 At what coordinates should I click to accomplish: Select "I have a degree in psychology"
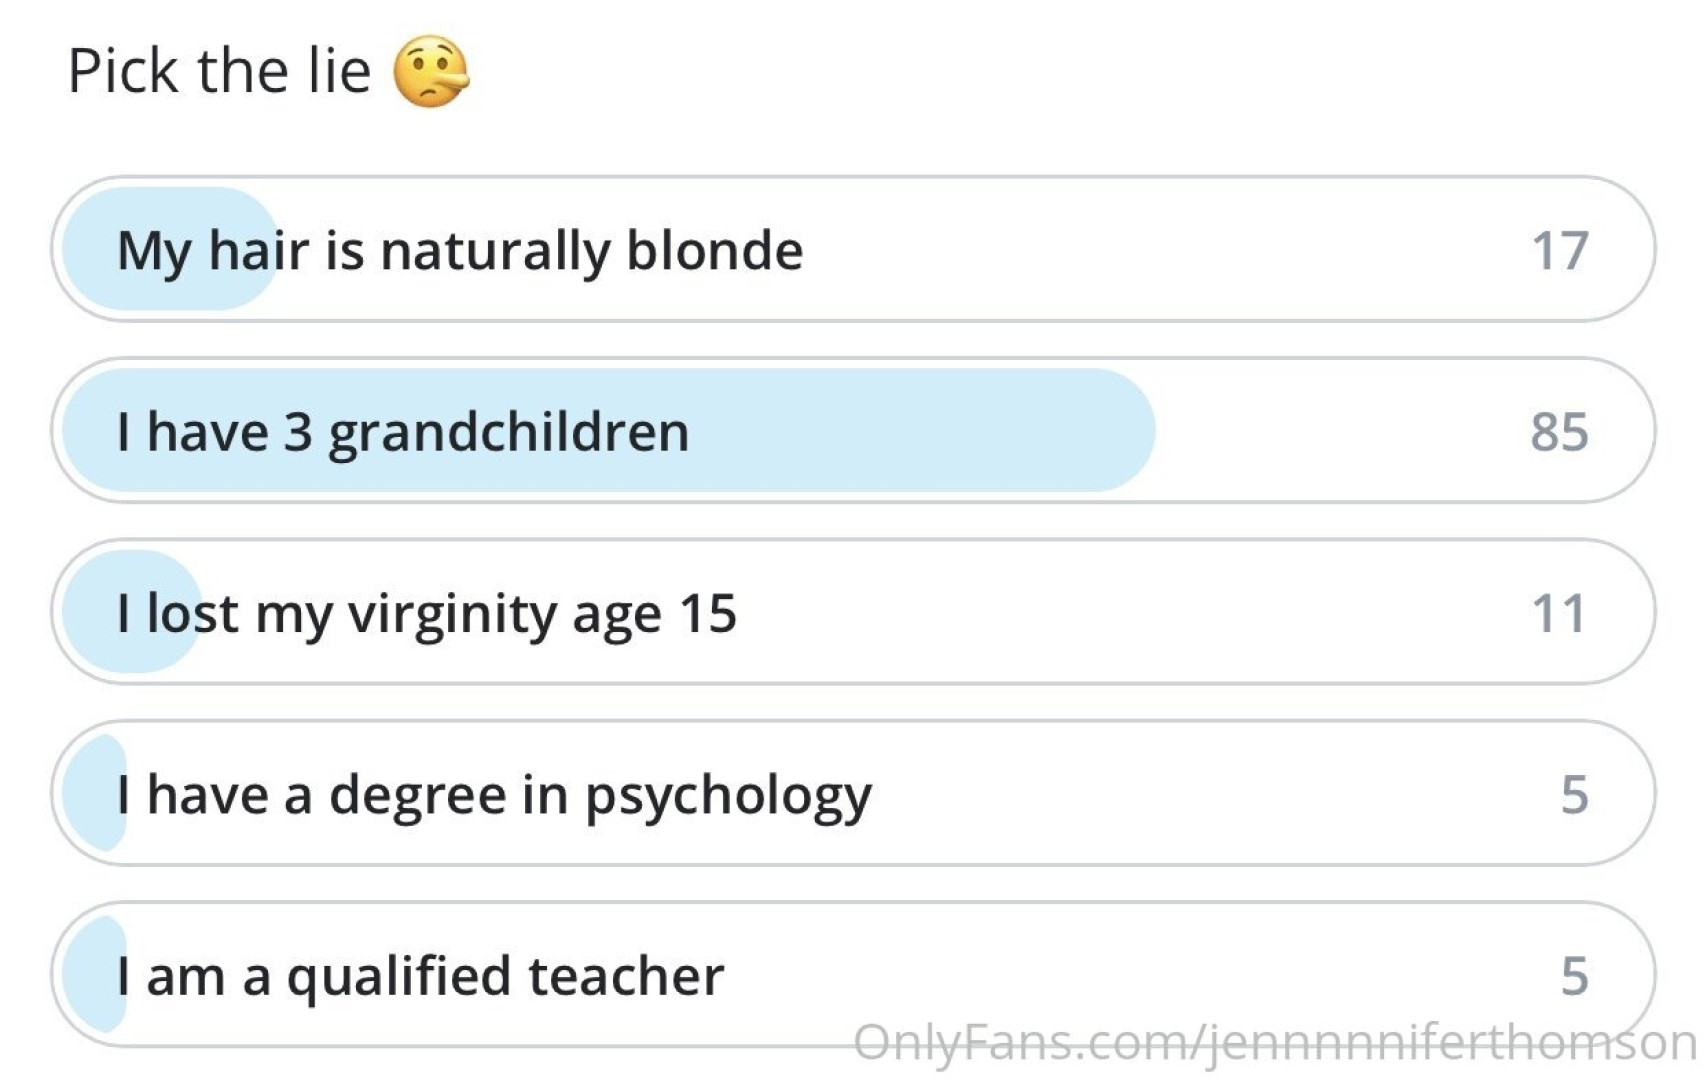click(495, 795)
